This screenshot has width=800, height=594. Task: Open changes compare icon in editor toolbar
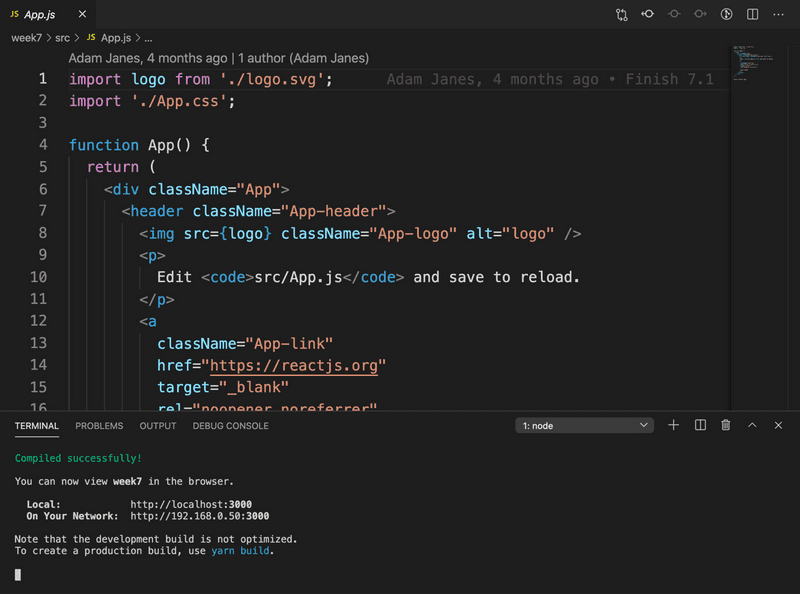(622, 15)
